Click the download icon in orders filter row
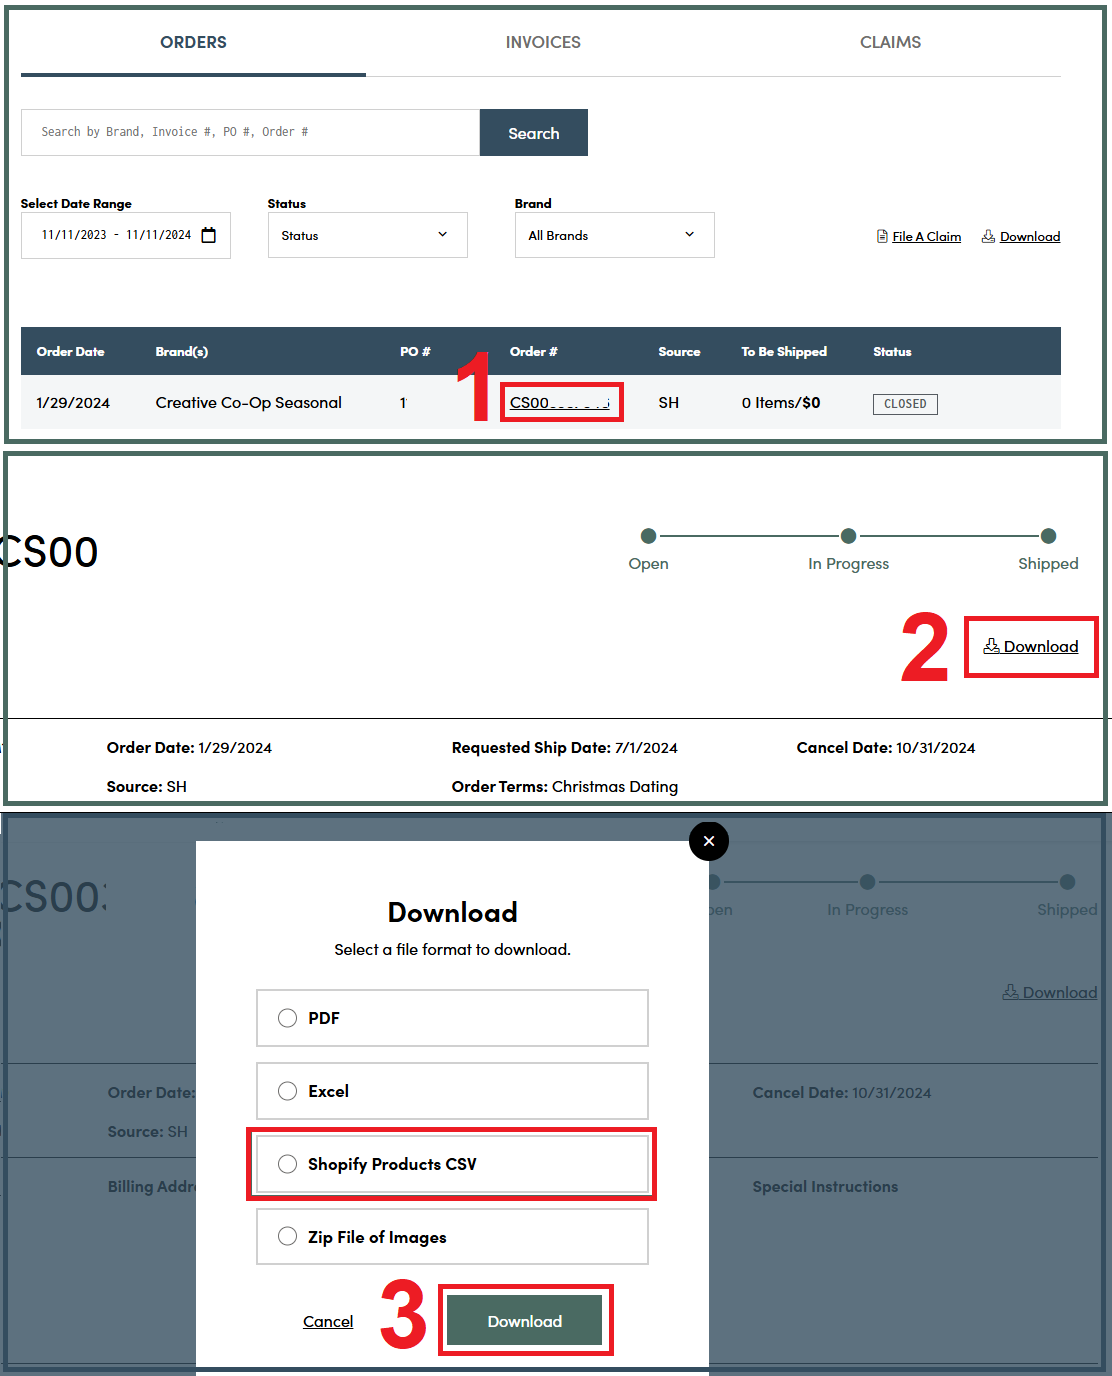This screenshot has width=1112, height=1376. click(988, 237)
